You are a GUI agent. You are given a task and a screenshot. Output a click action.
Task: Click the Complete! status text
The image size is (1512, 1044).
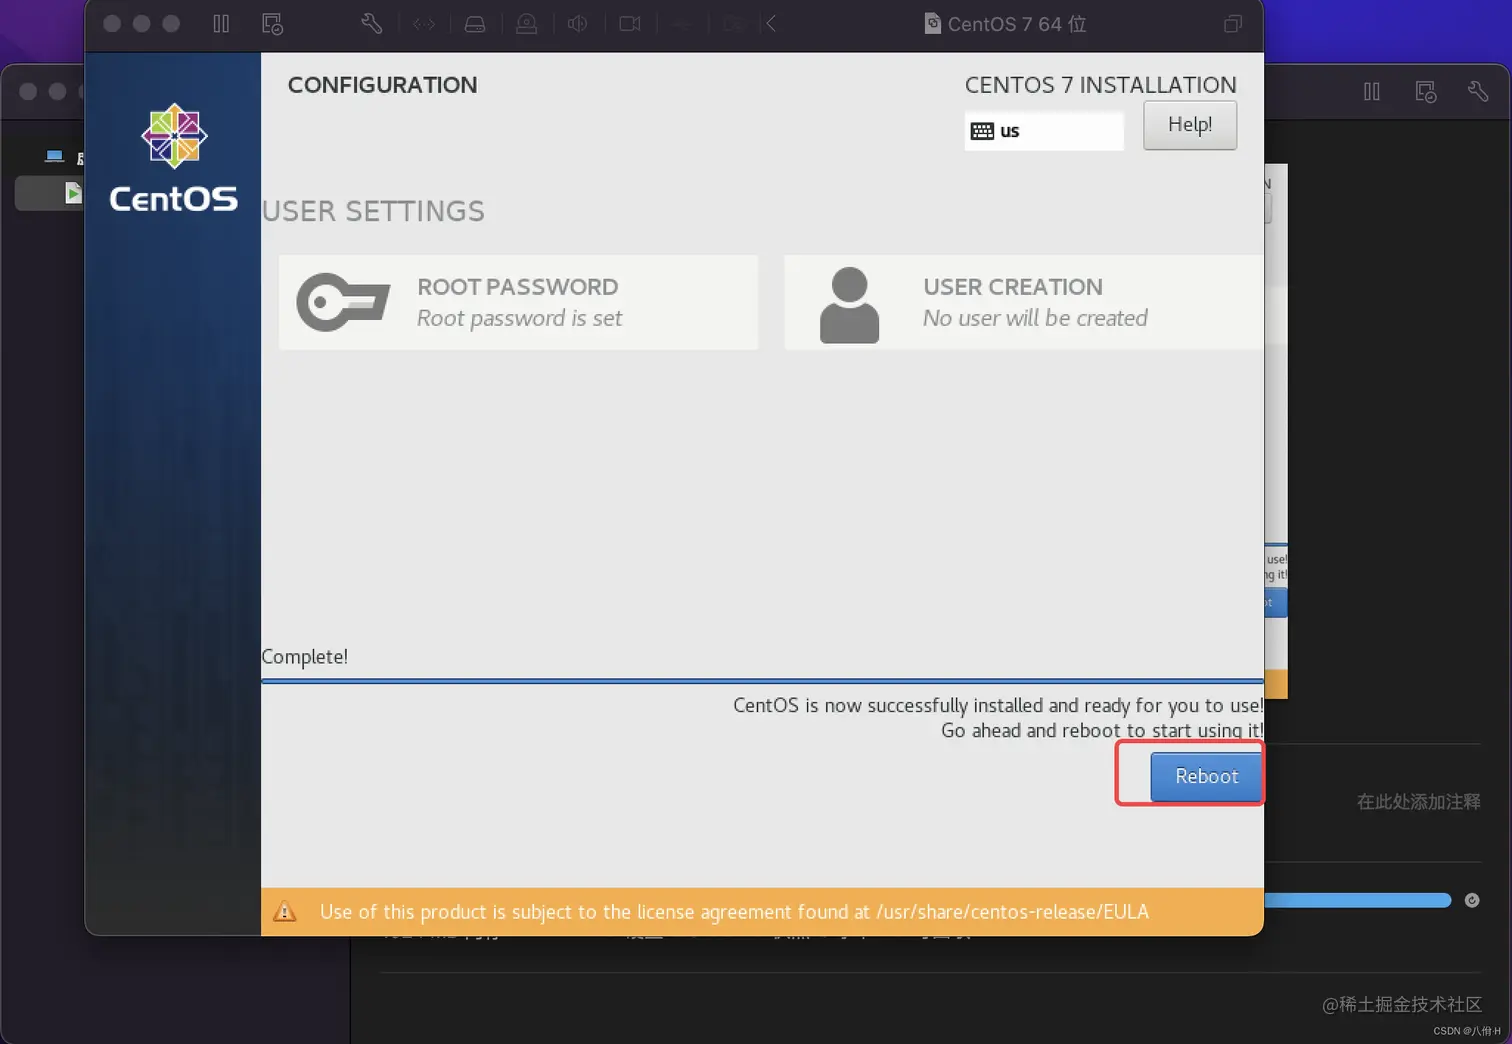304,657
